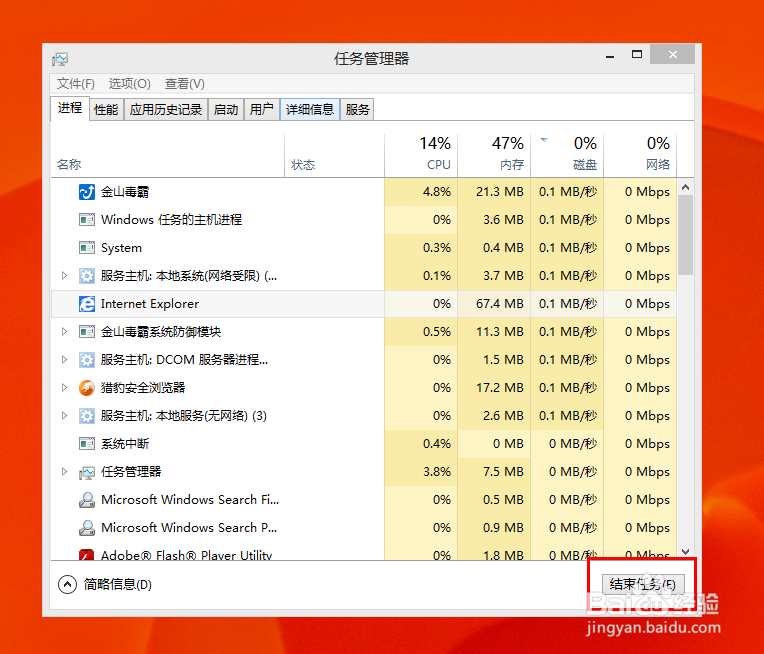Sort by the CPU 14% column header
764x654 pixels.
(x=421, y=155)
